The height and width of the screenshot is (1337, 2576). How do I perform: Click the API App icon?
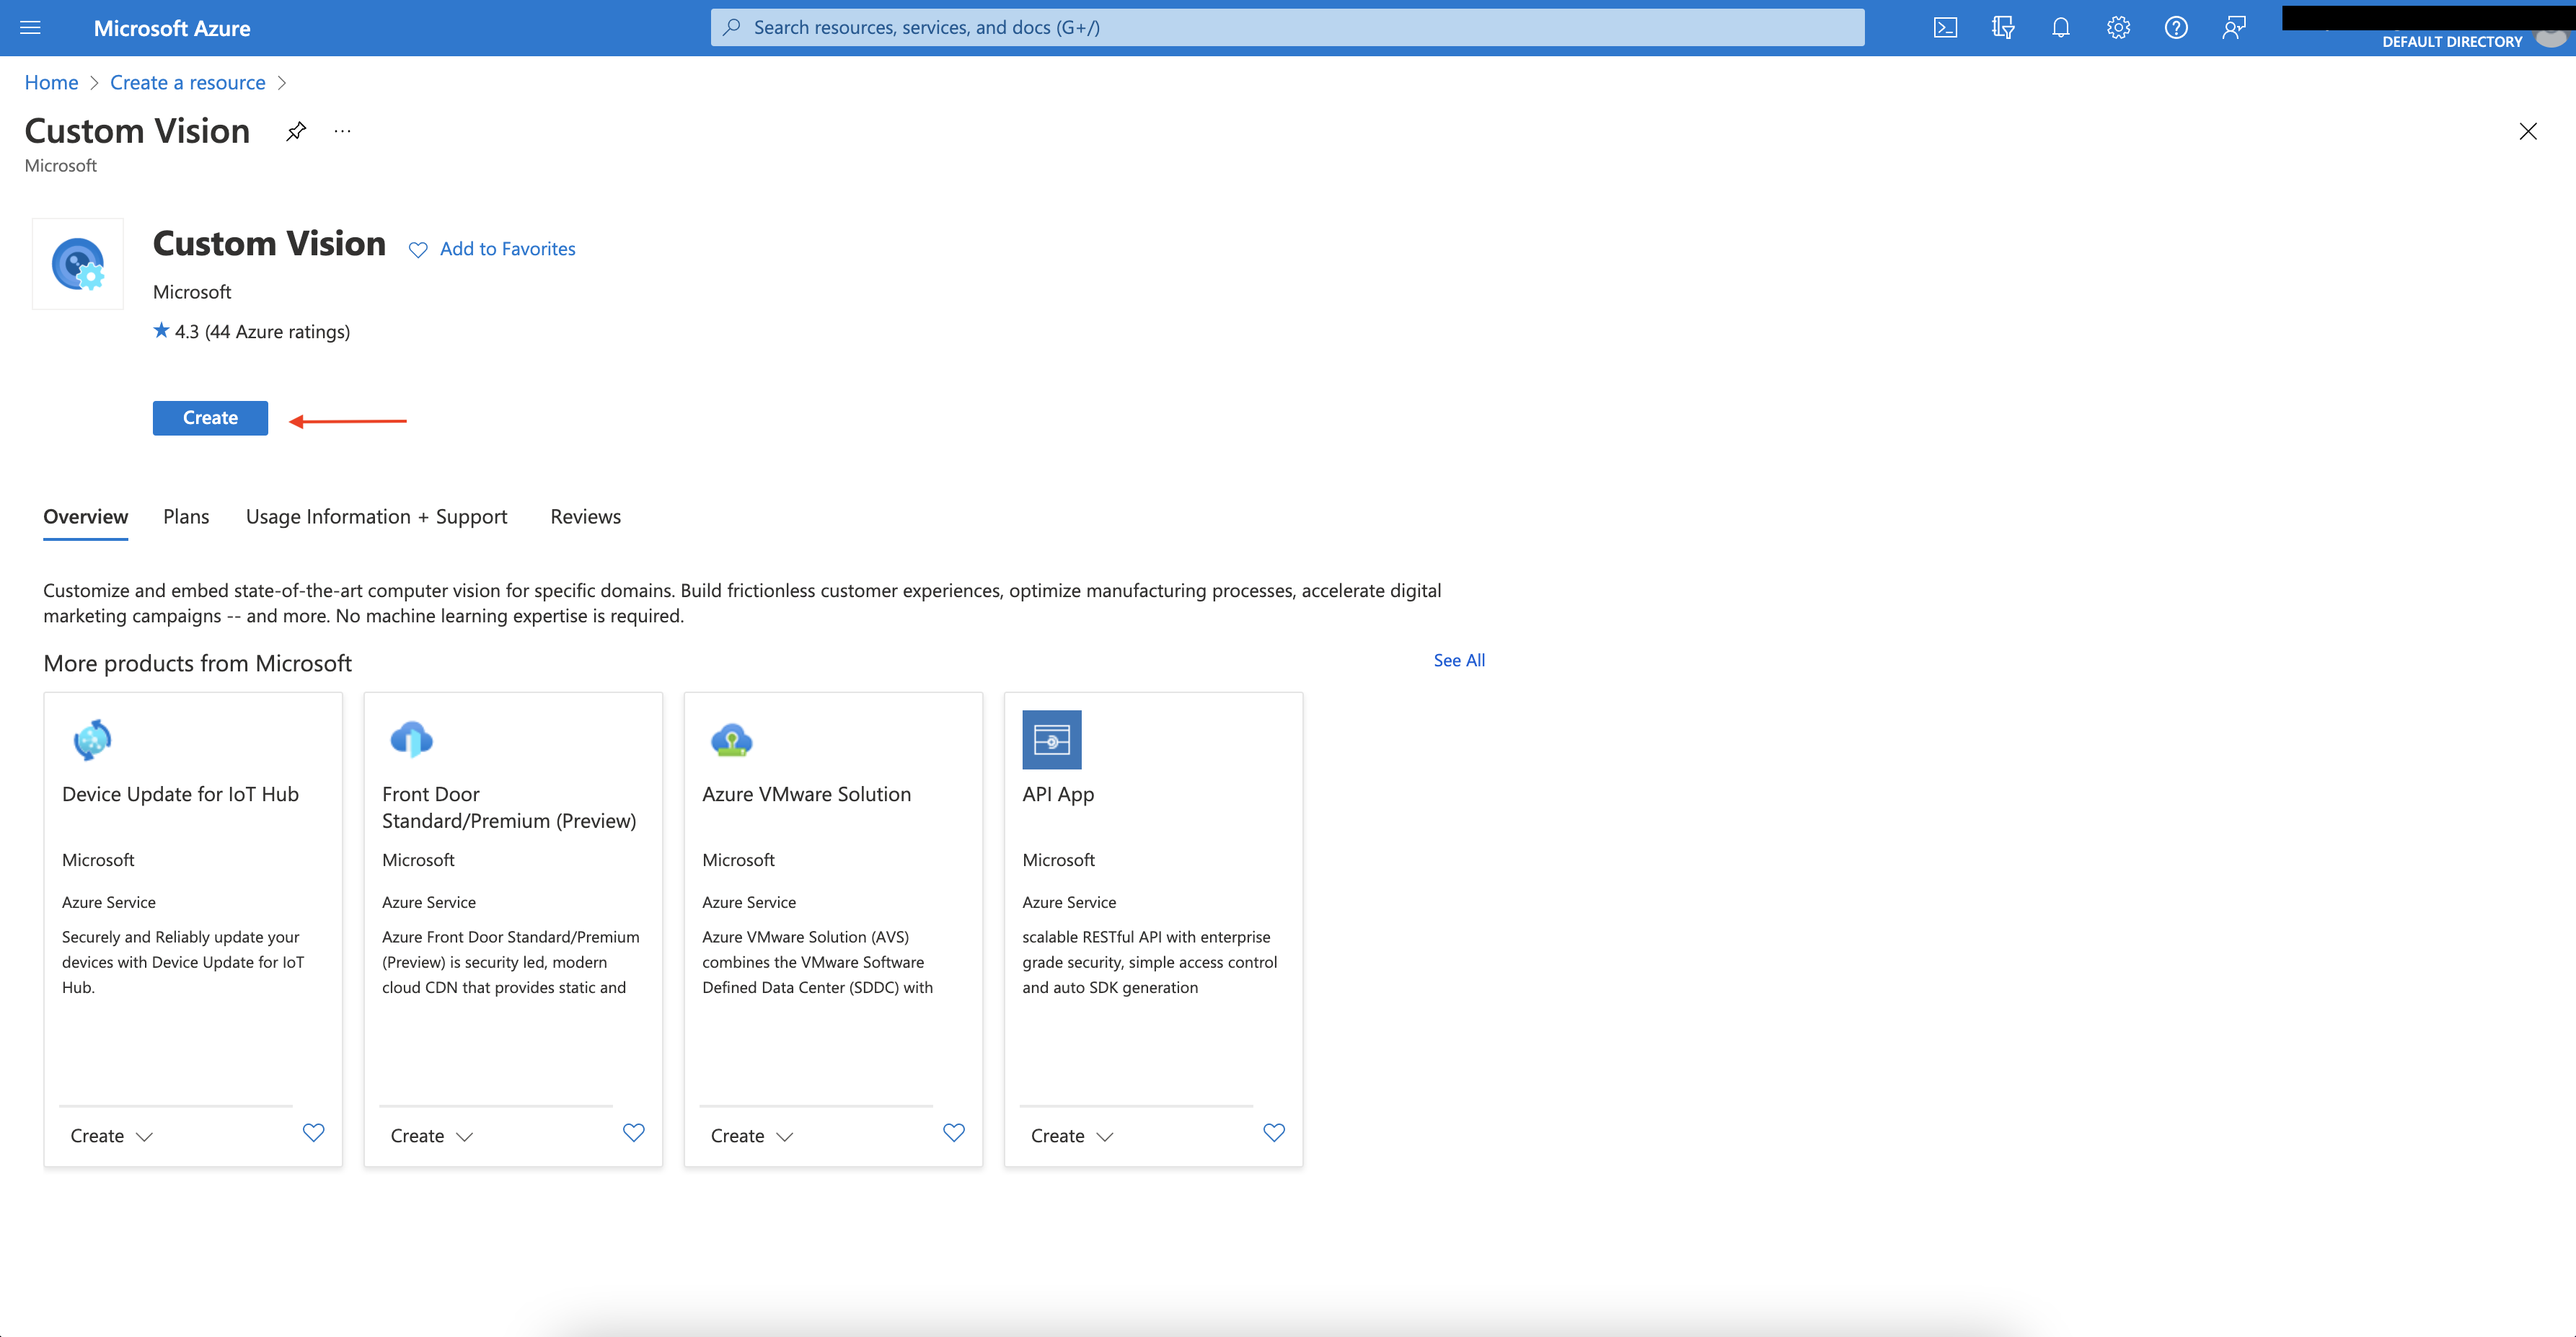[1052, 740]
